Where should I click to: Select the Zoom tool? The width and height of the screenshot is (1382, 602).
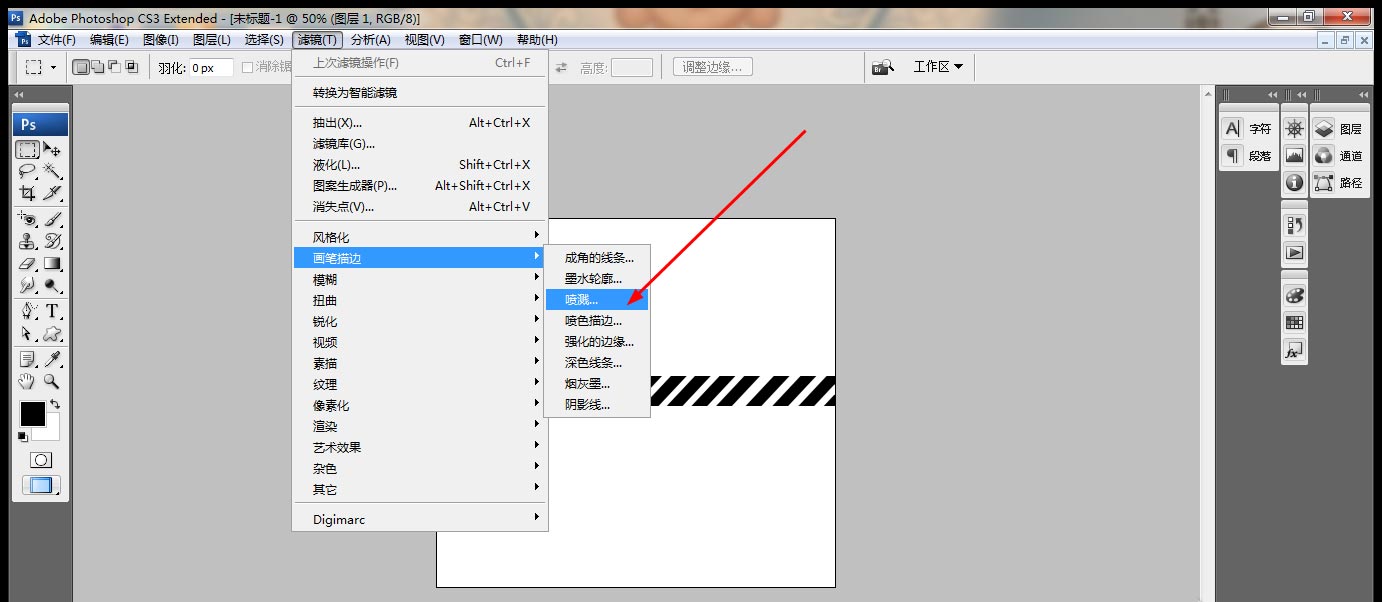click(x=53, y=381)
